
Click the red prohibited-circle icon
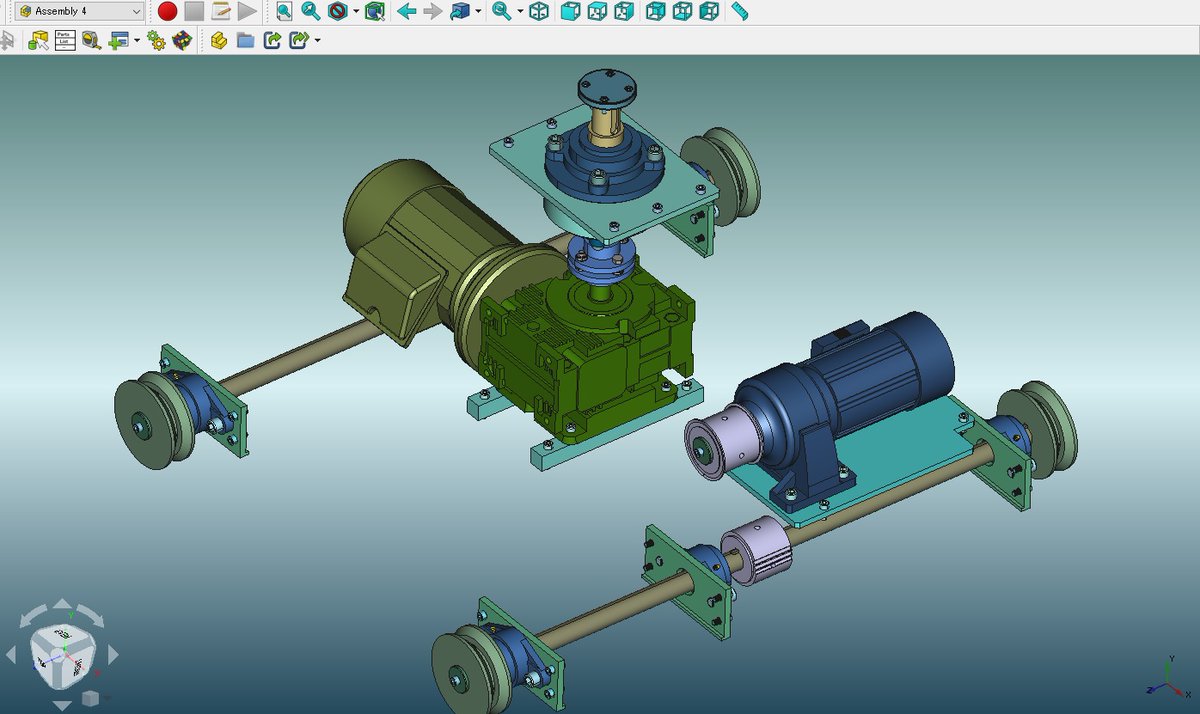tap(338, 12)
